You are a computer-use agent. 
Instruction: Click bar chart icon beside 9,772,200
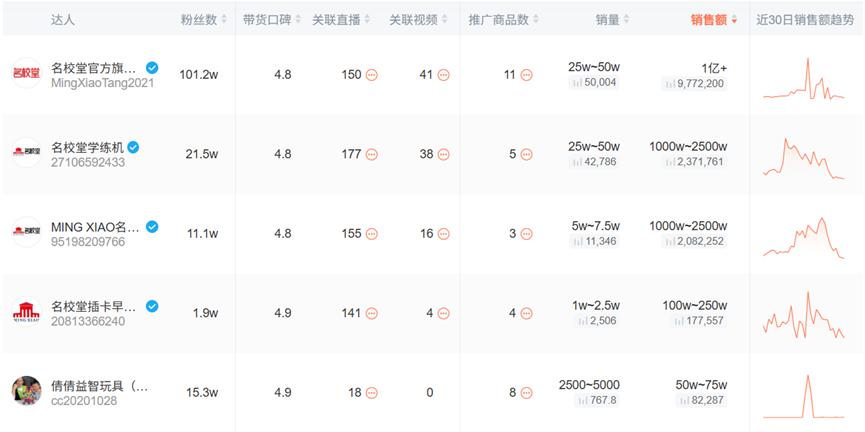[670, 84]
